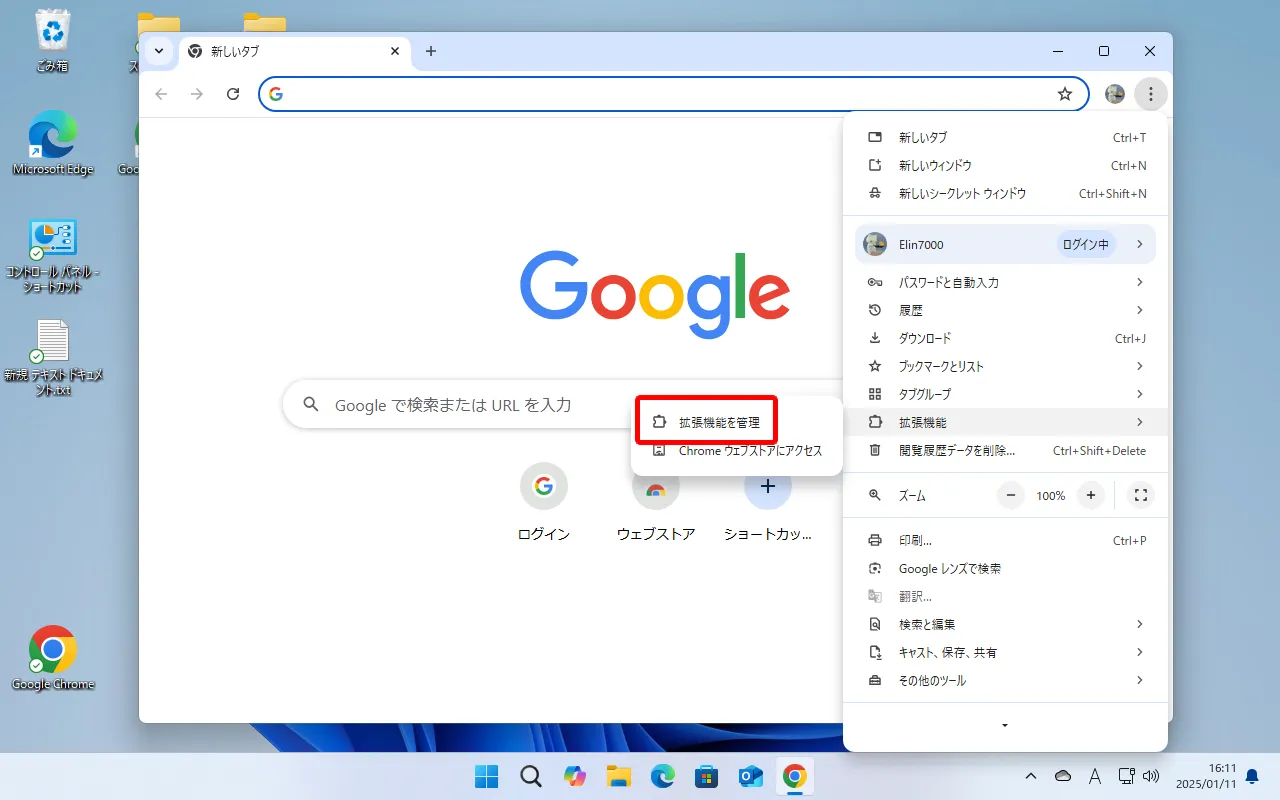Open Outlook from the taskbar
Viewport: 1280px width, 800px height.
(x=751, y=776)
